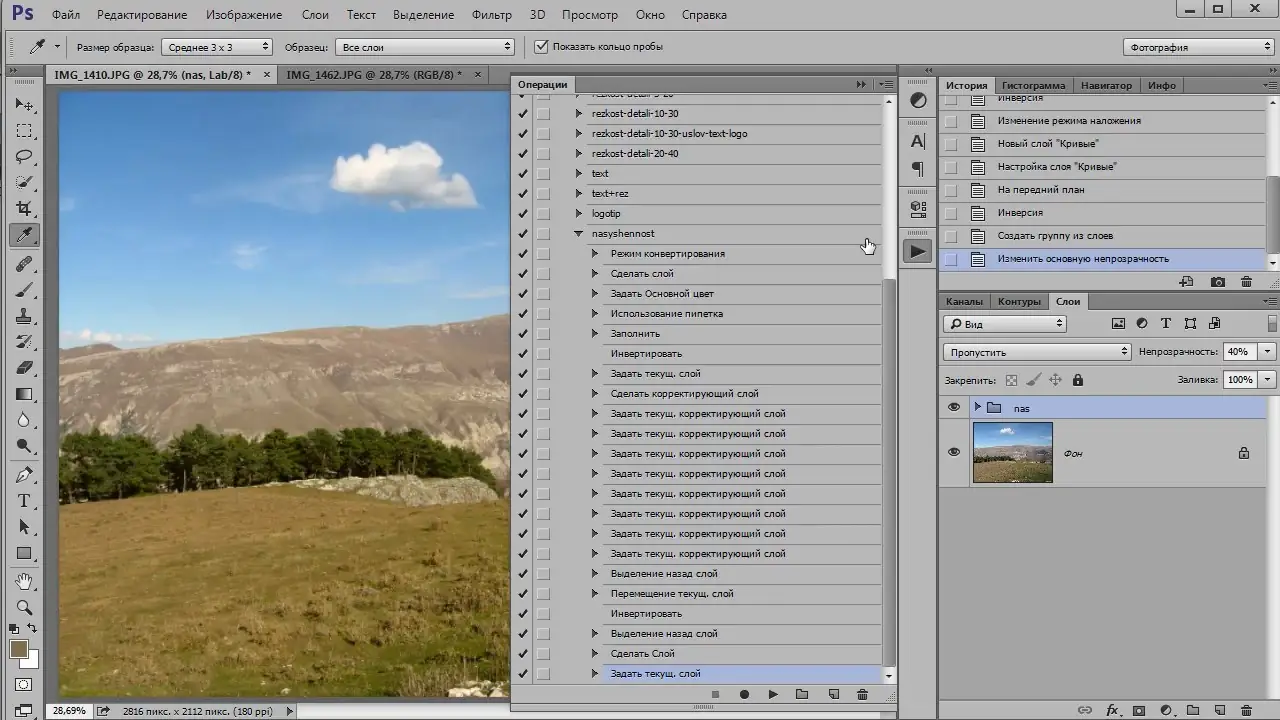1280x720 pixels.
Task: Hide the 'Фон' layer
Action: click(x=953, y=452)
